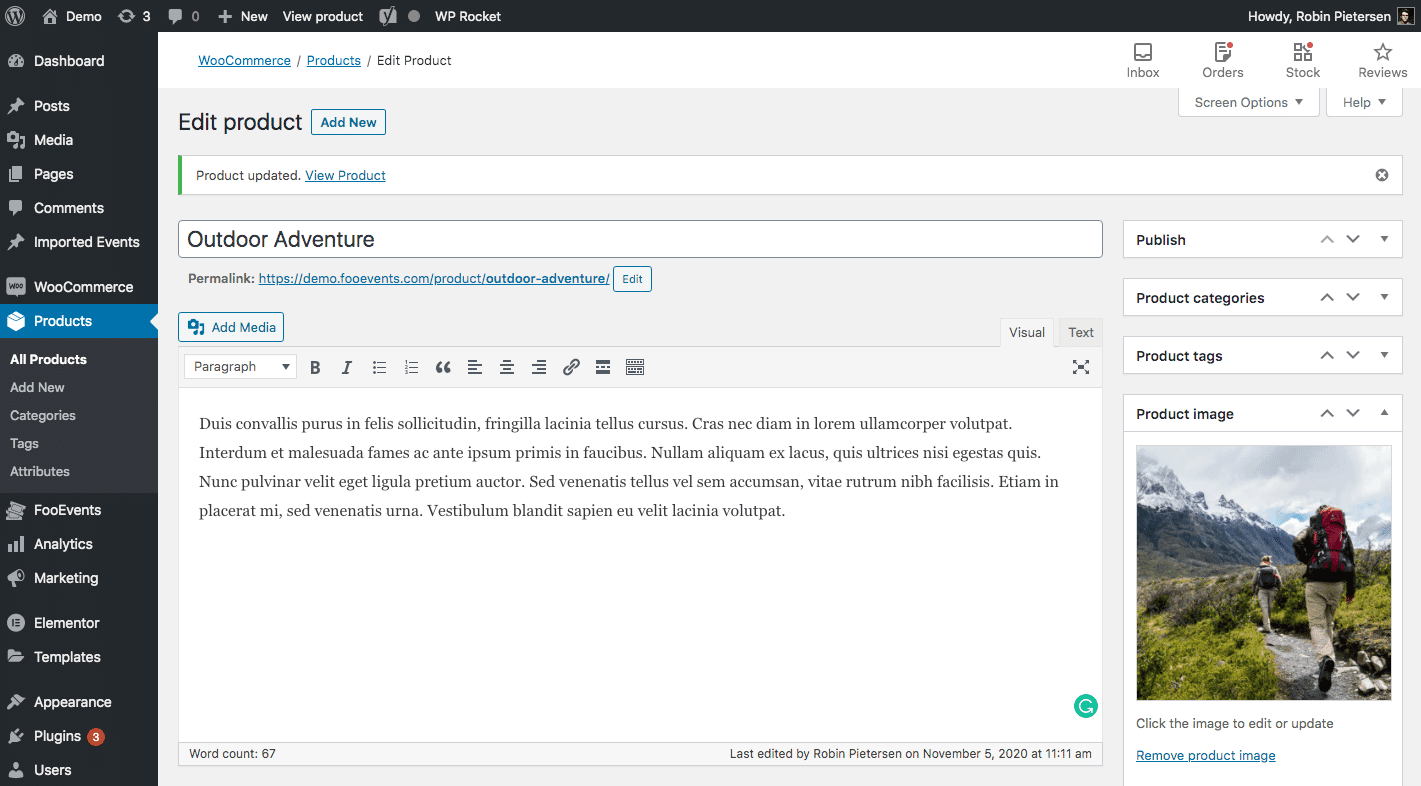1421x786 pixels.
Task: Open the Stock activity panel icon
Action: pyautogui.click(x=1302, y=60)
